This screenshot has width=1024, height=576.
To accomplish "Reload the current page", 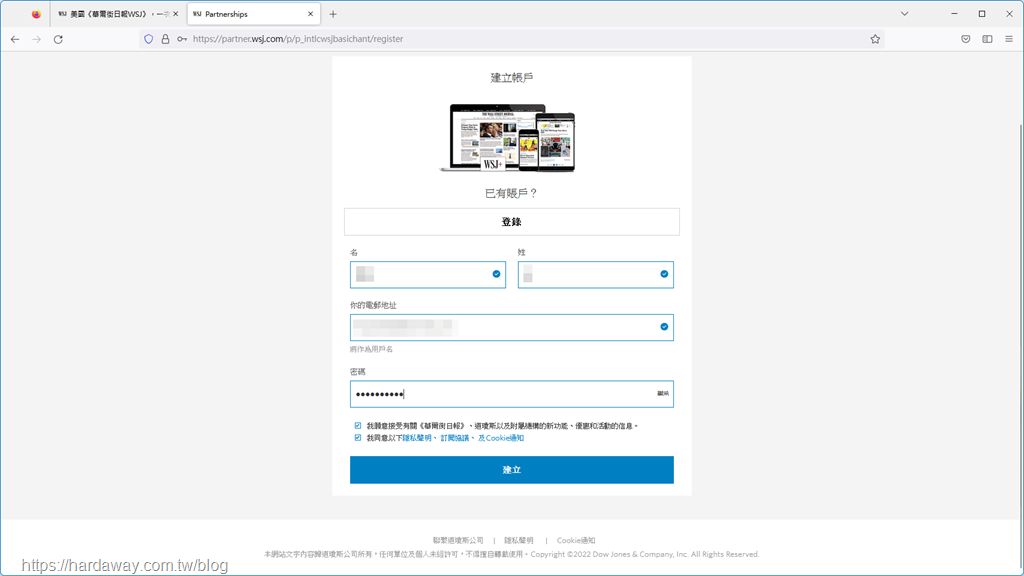I will tap(58, 39).
